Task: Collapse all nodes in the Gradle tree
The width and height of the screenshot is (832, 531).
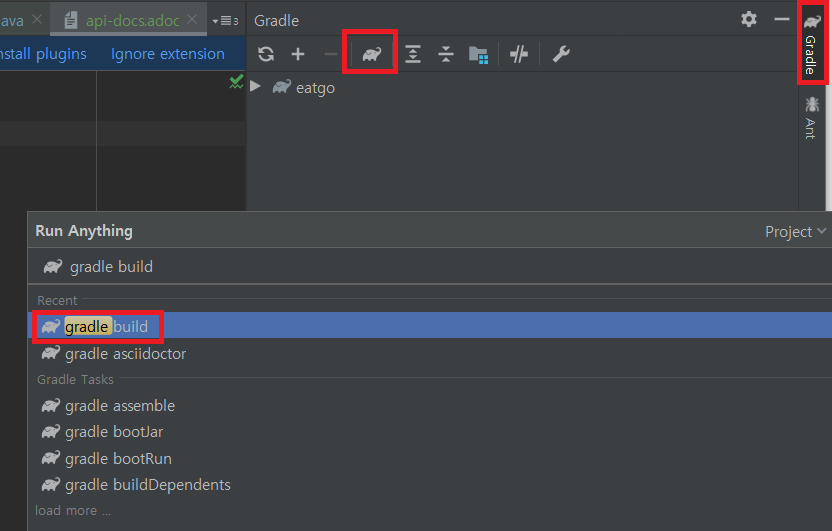Action: pos(446,54)
